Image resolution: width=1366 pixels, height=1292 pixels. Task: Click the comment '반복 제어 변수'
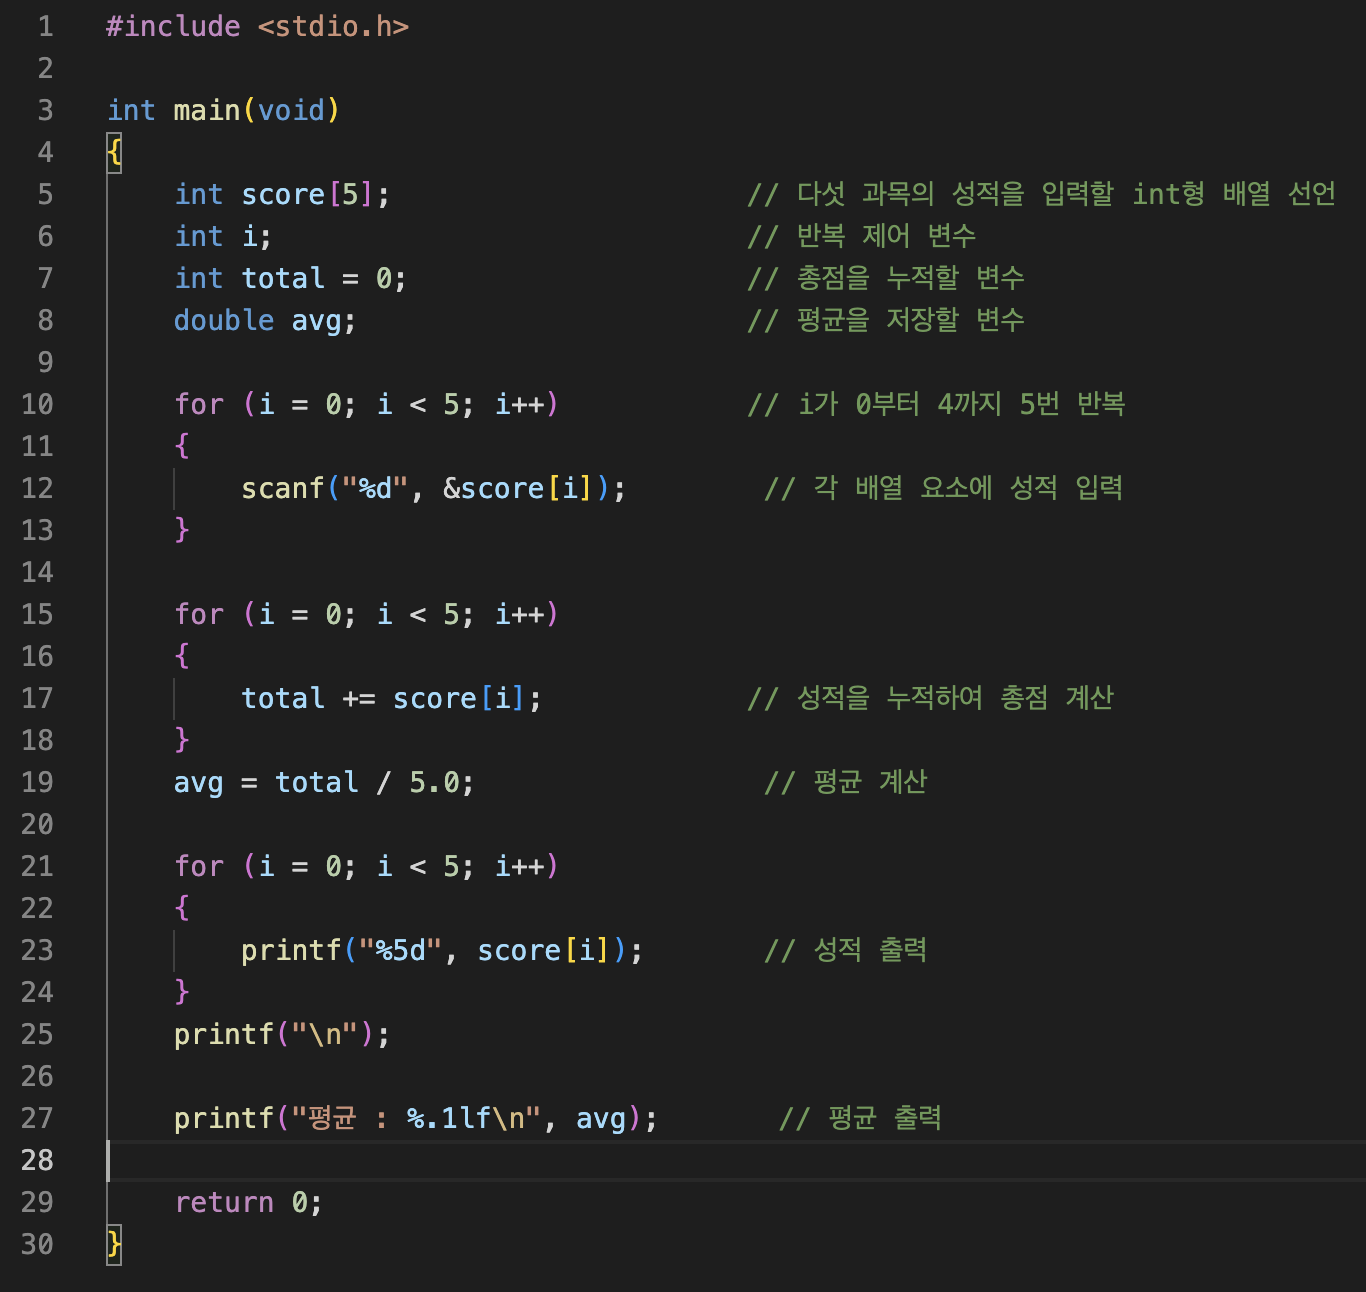tap(886, 236)
